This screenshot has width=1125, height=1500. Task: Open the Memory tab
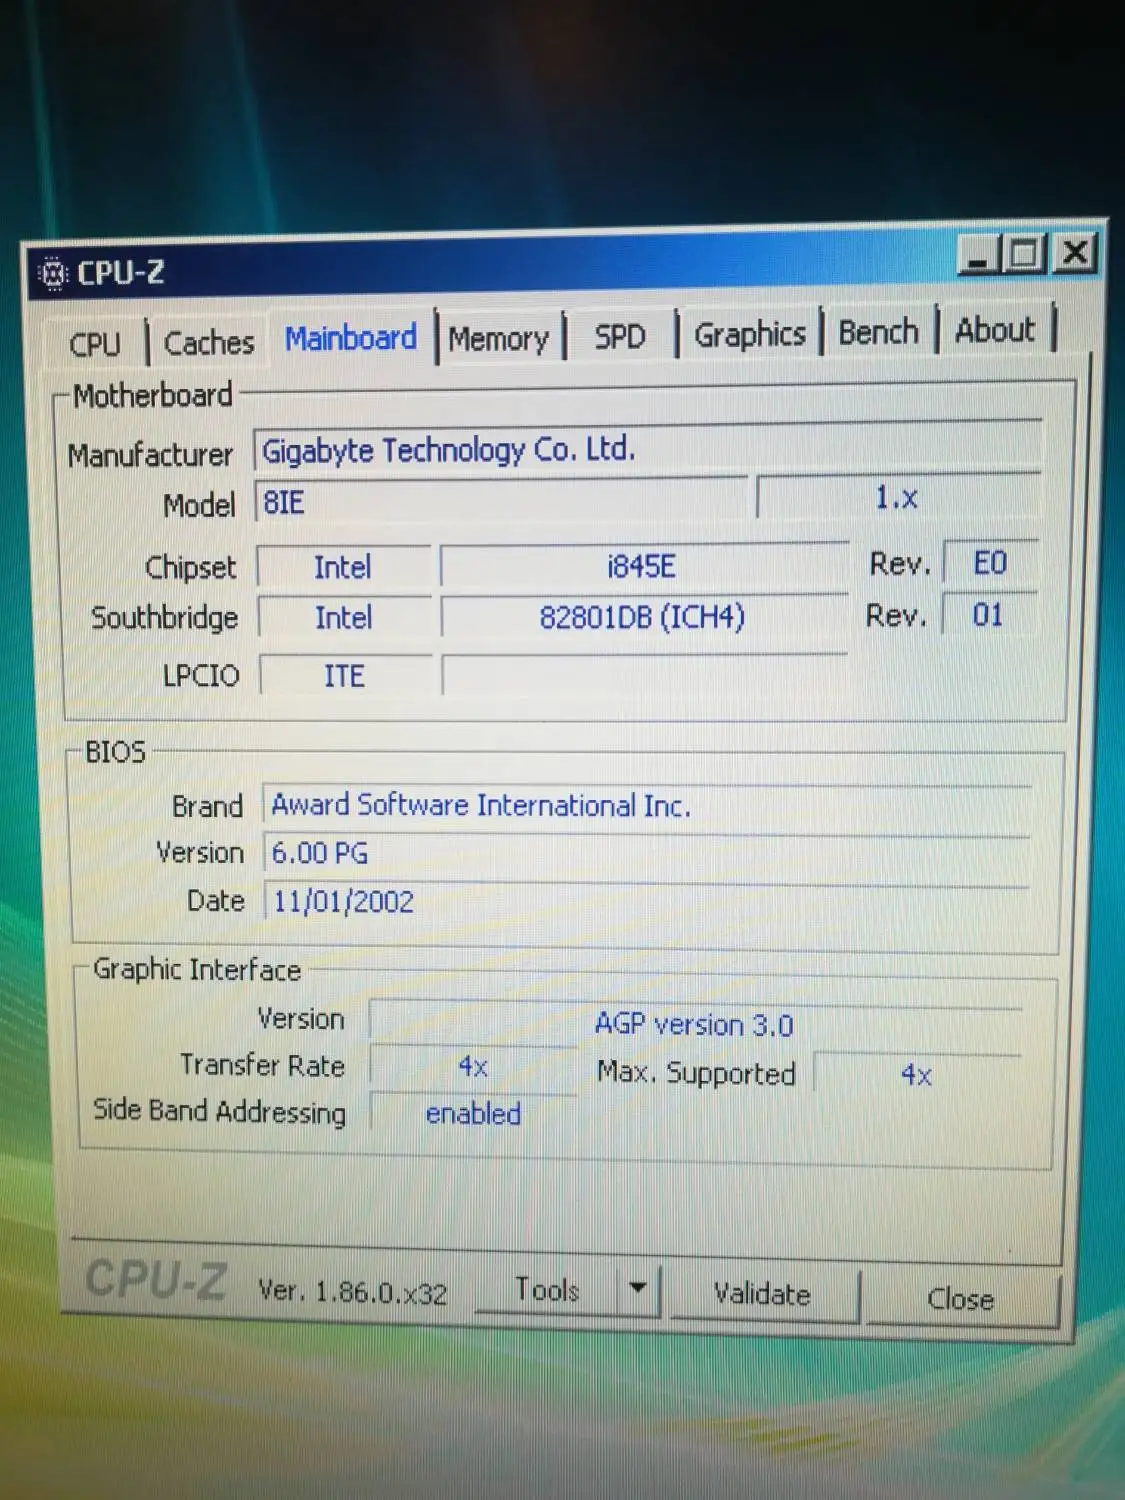498,339
